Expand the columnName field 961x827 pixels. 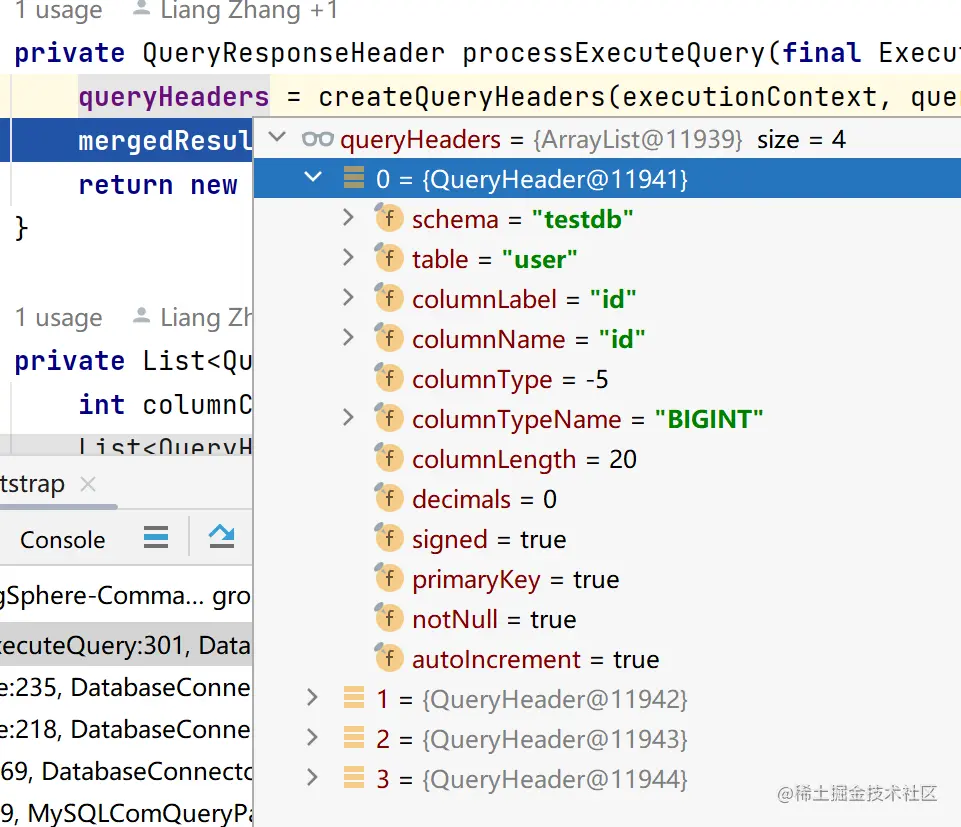coord(348,338)
